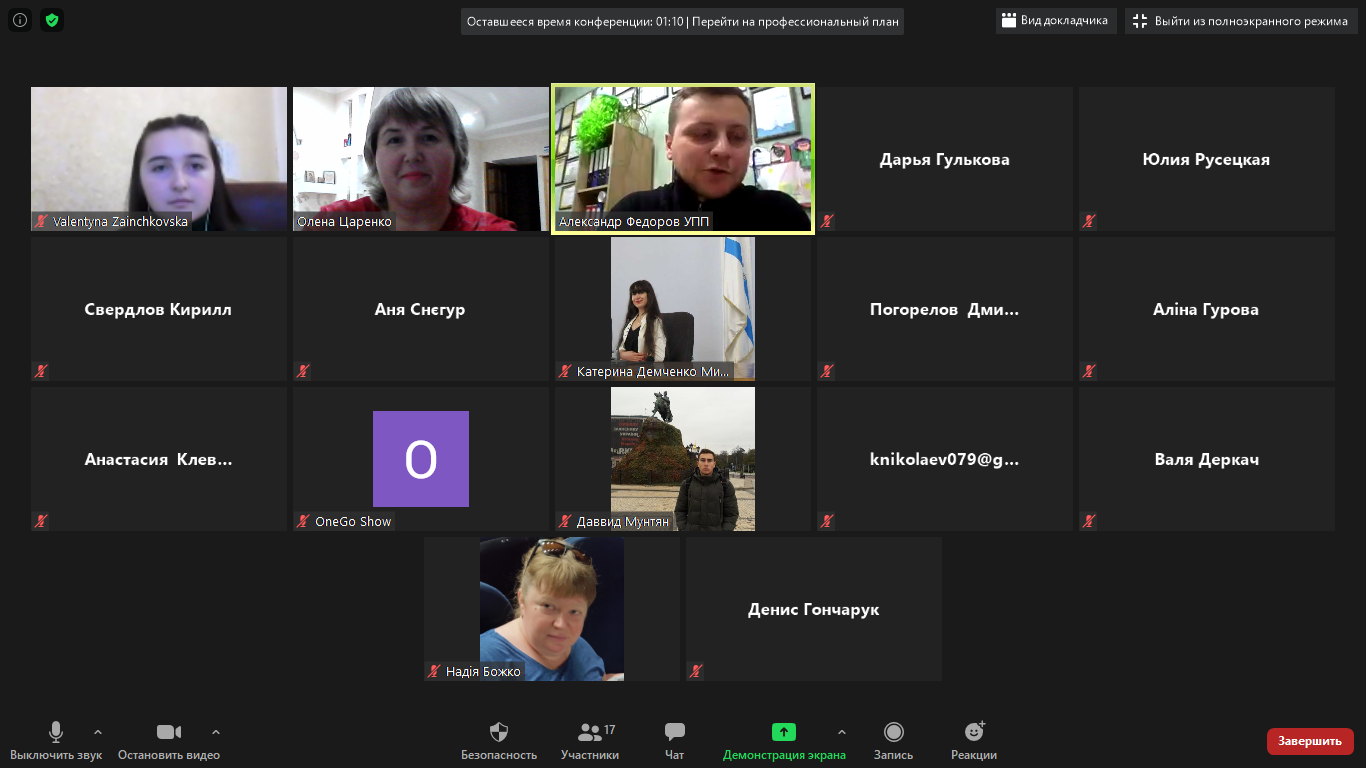Exit full screen mode button

[1240, 21]
